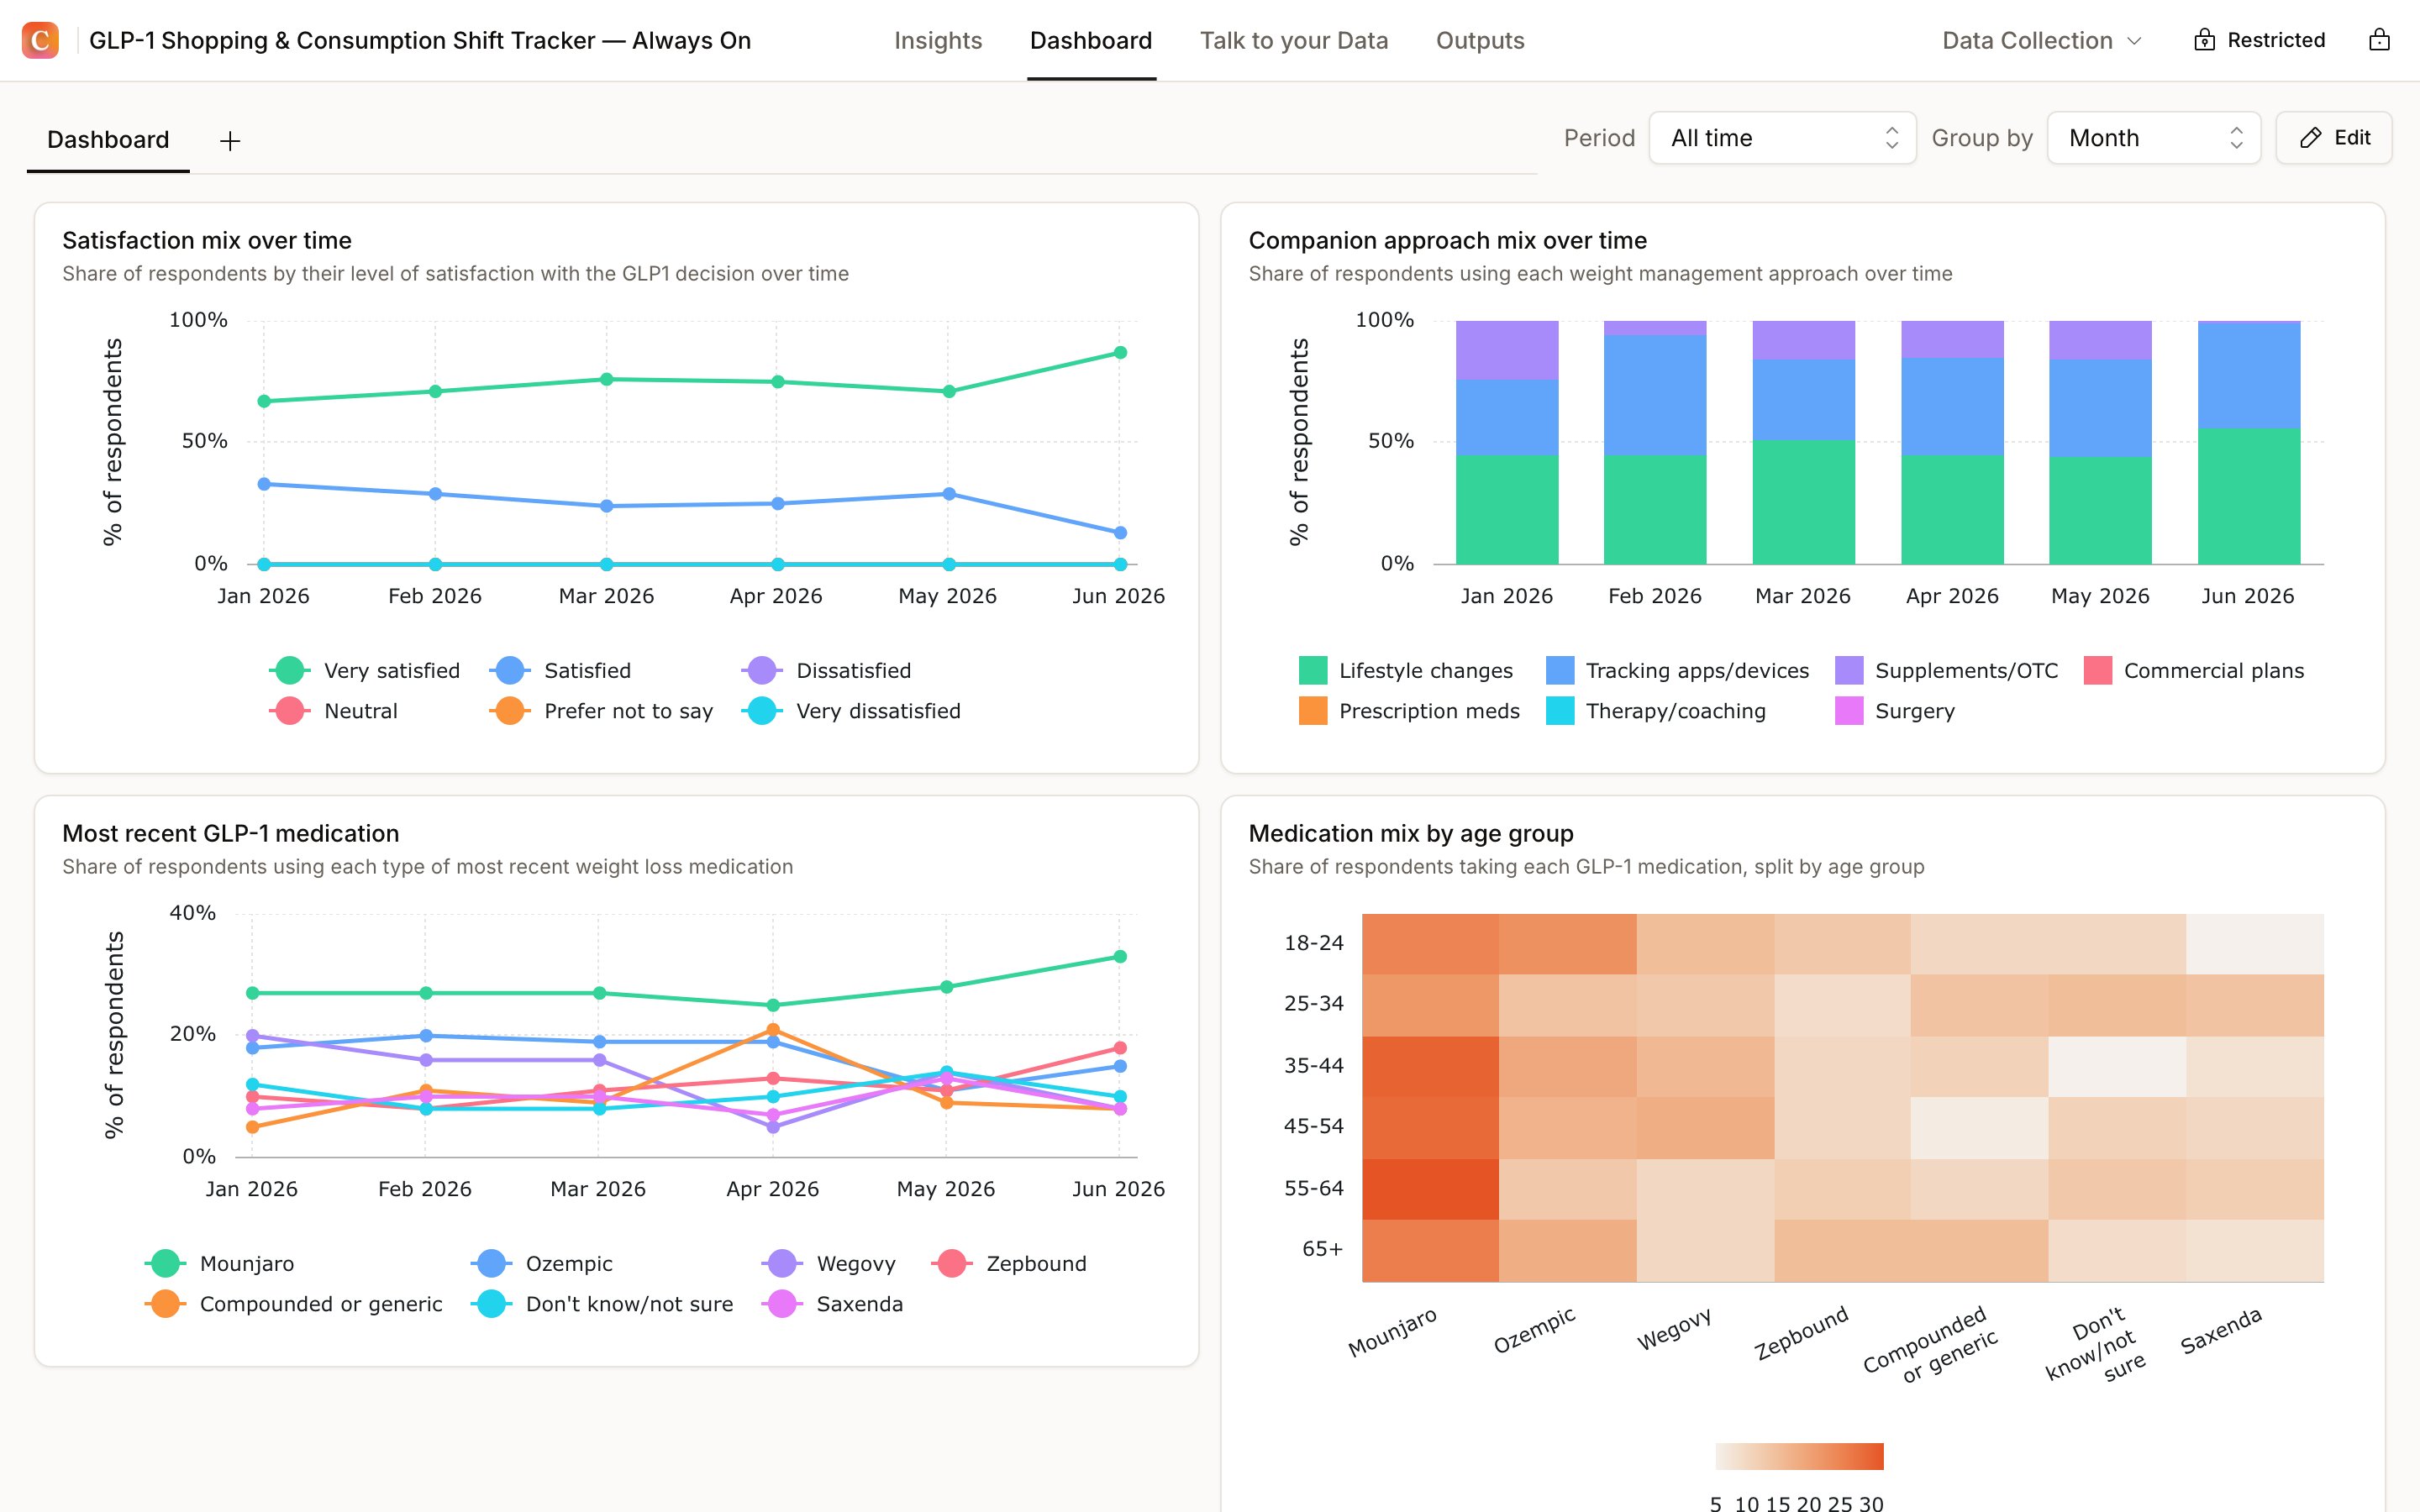Click the 35-44 heatmap row label
Image resolution: width=2420 pixels, height=1512 pixels.
coord(1313,1066)
